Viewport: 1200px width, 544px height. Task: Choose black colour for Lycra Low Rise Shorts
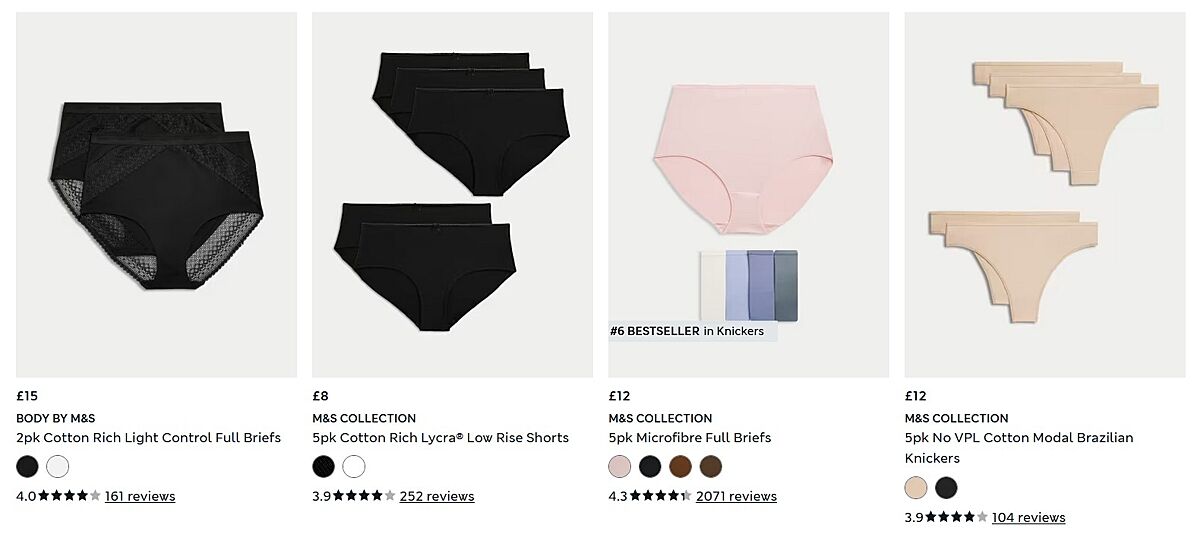[324, 466]
